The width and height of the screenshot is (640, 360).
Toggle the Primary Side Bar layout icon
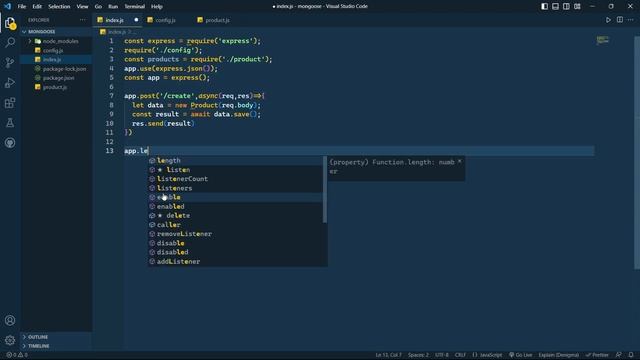(x=544, y=7)
